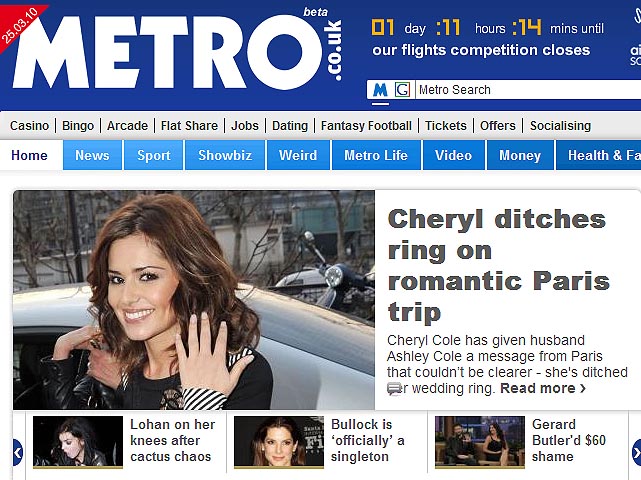Click the Cheryl ditches ring headline
The height and width of the screenshot is (480, 641).
coord(499,265)
